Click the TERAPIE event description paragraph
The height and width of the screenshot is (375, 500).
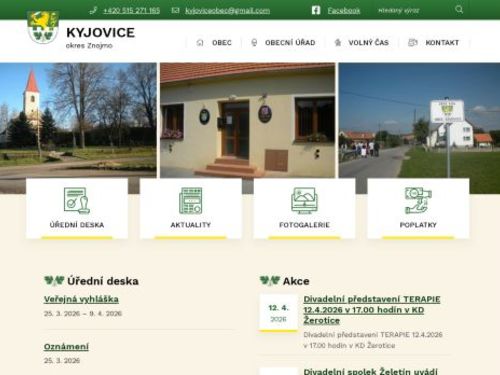(x=373, y=340)
